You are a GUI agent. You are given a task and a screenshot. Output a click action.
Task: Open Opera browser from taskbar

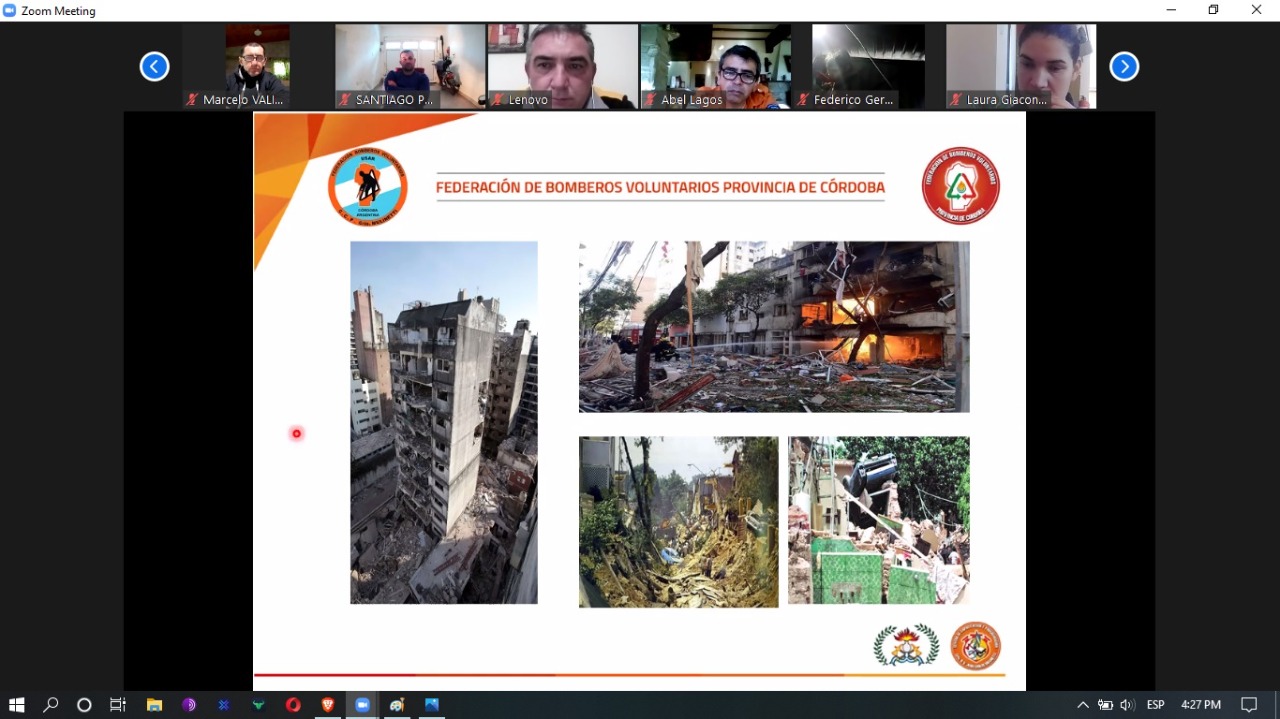click(293, 705)
